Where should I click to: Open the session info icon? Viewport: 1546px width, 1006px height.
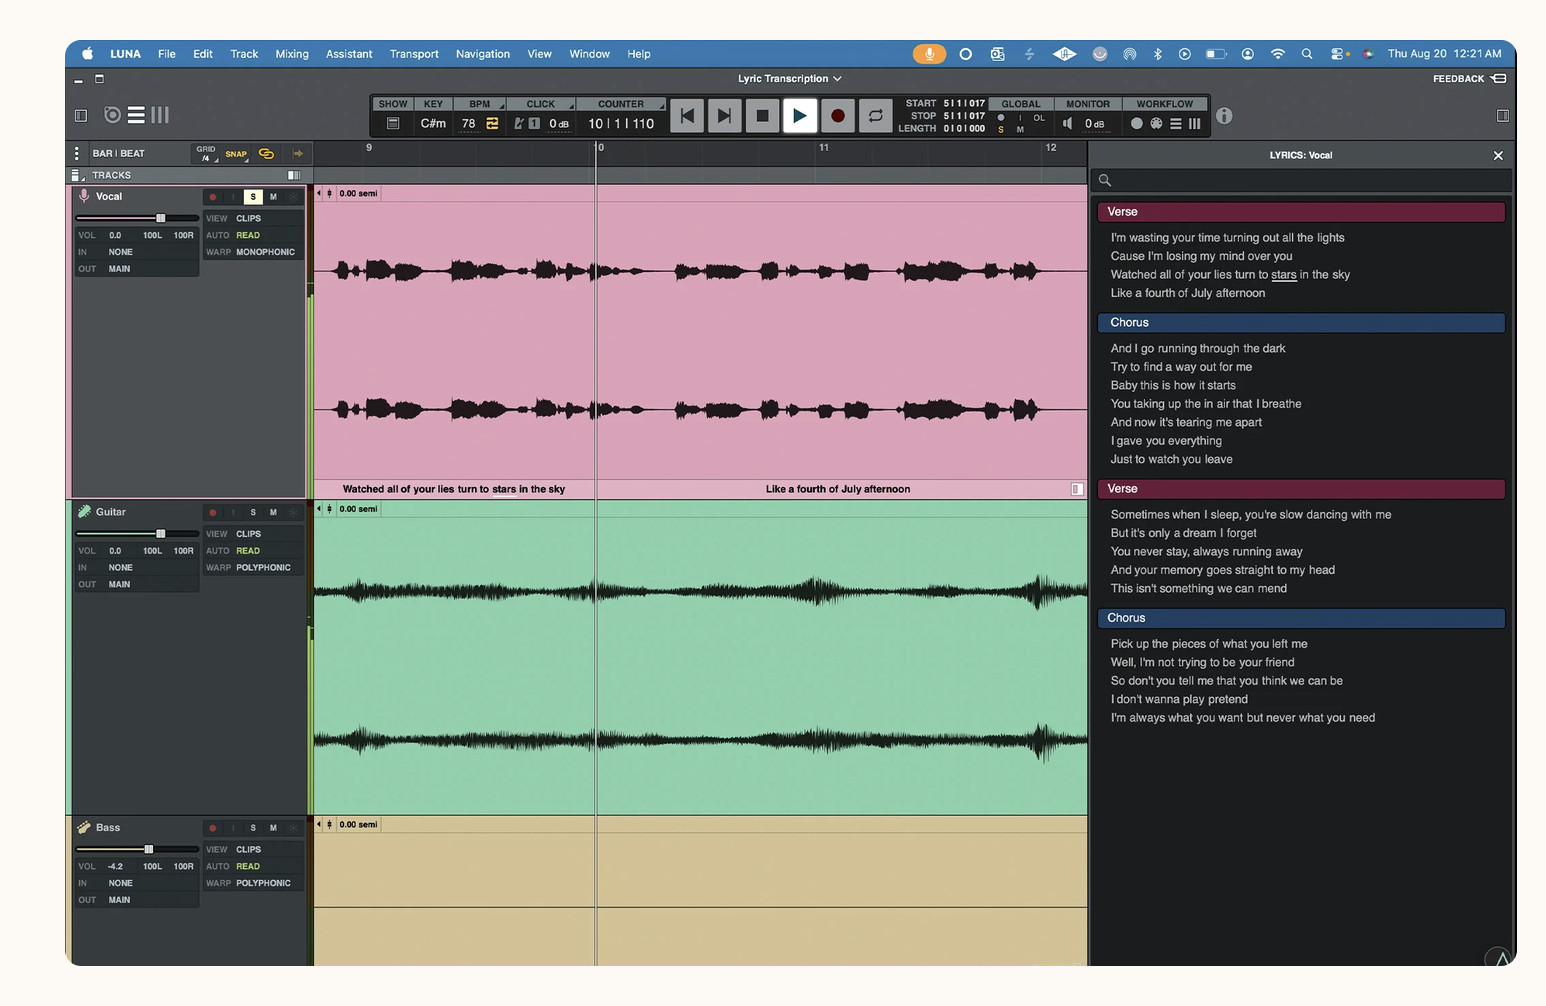pyautogui.click(x=1224, y=116)
